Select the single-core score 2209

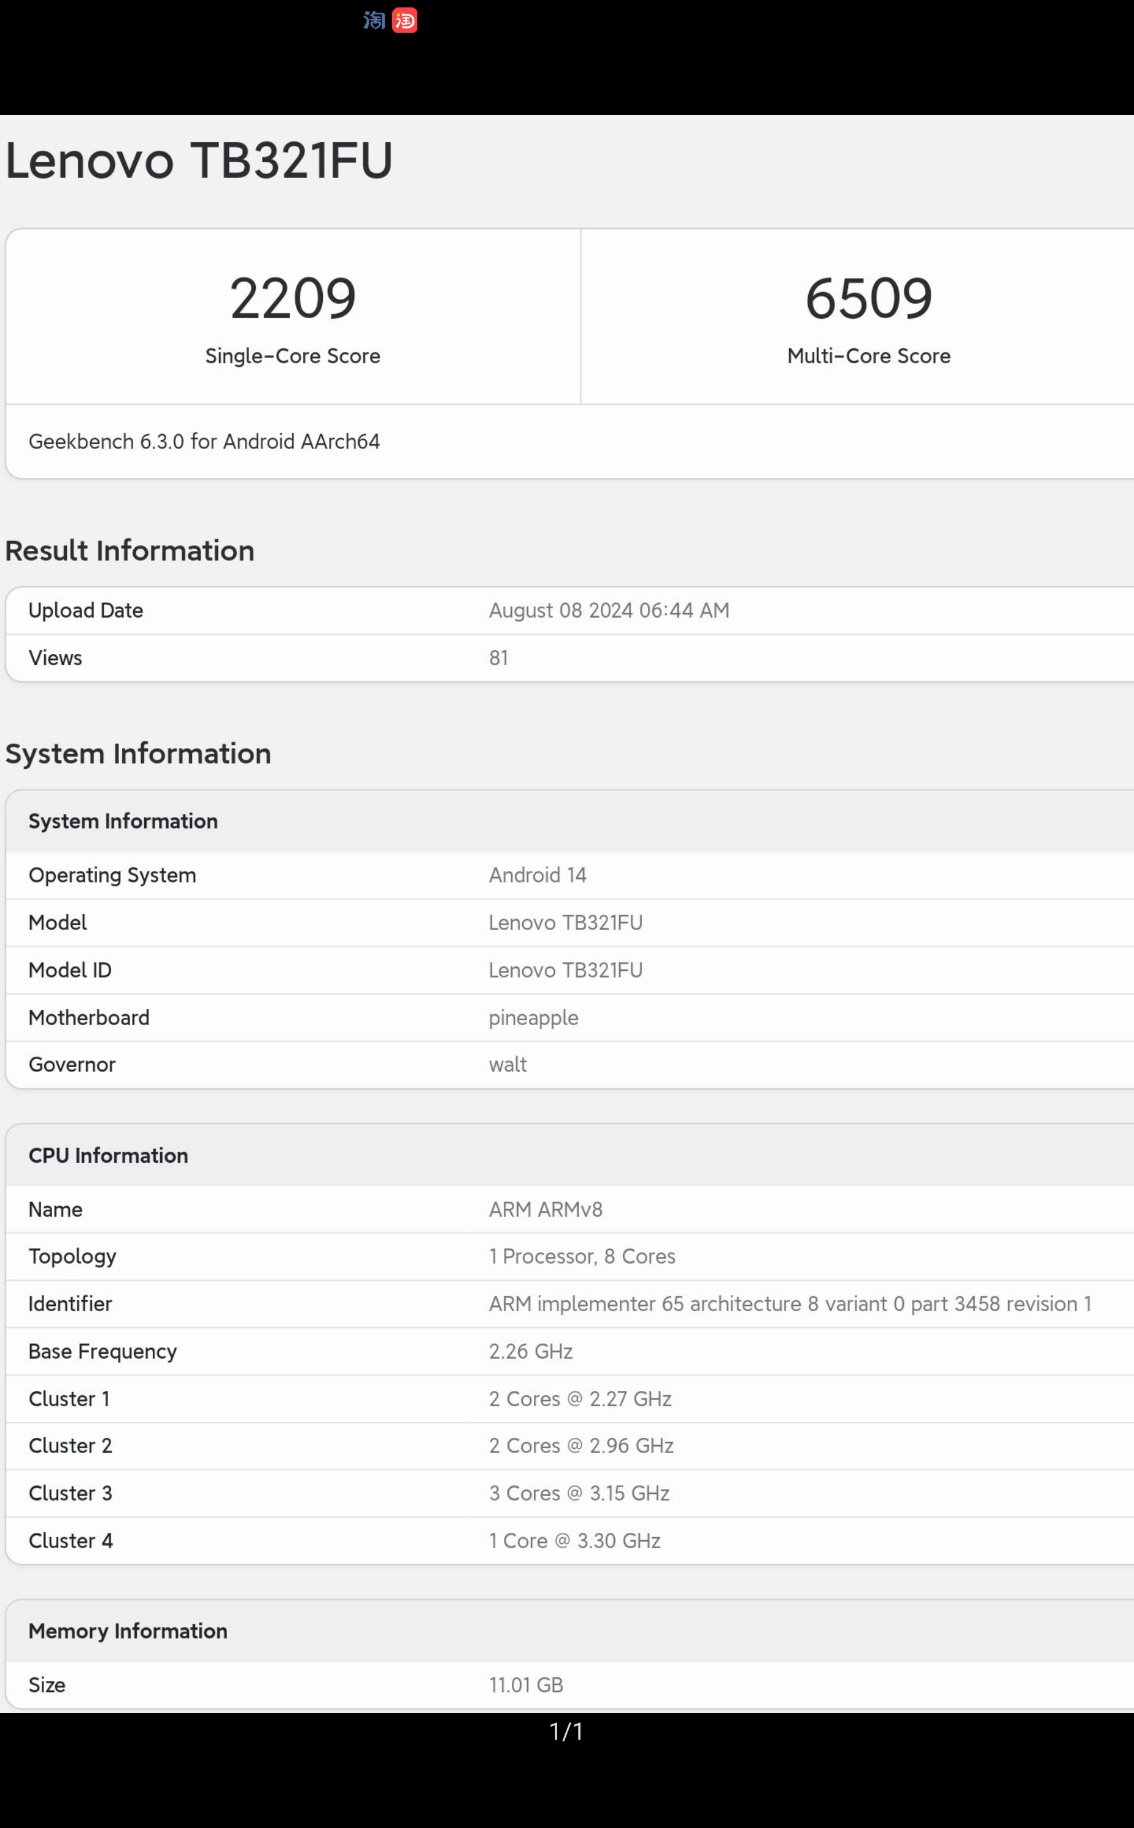coord(292,298)
